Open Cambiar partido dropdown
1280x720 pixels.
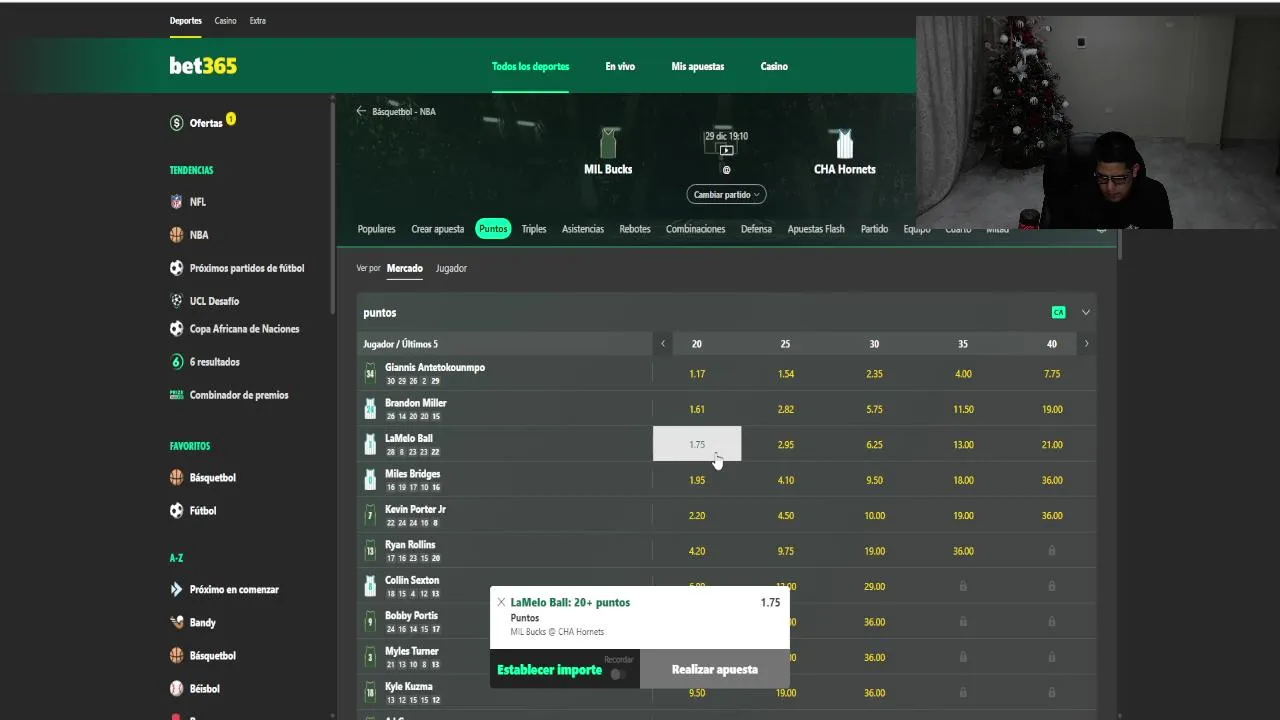point(727,194)
